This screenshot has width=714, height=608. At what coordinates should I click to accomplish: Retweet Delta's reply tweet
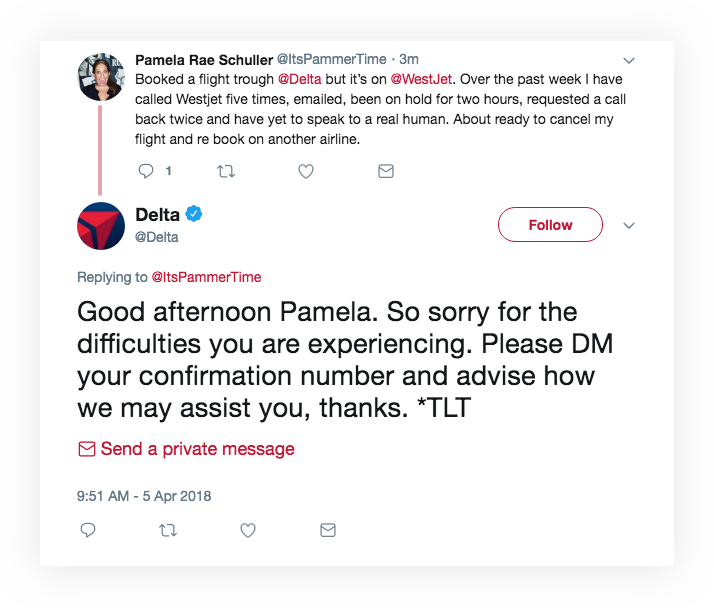[168, 530]
